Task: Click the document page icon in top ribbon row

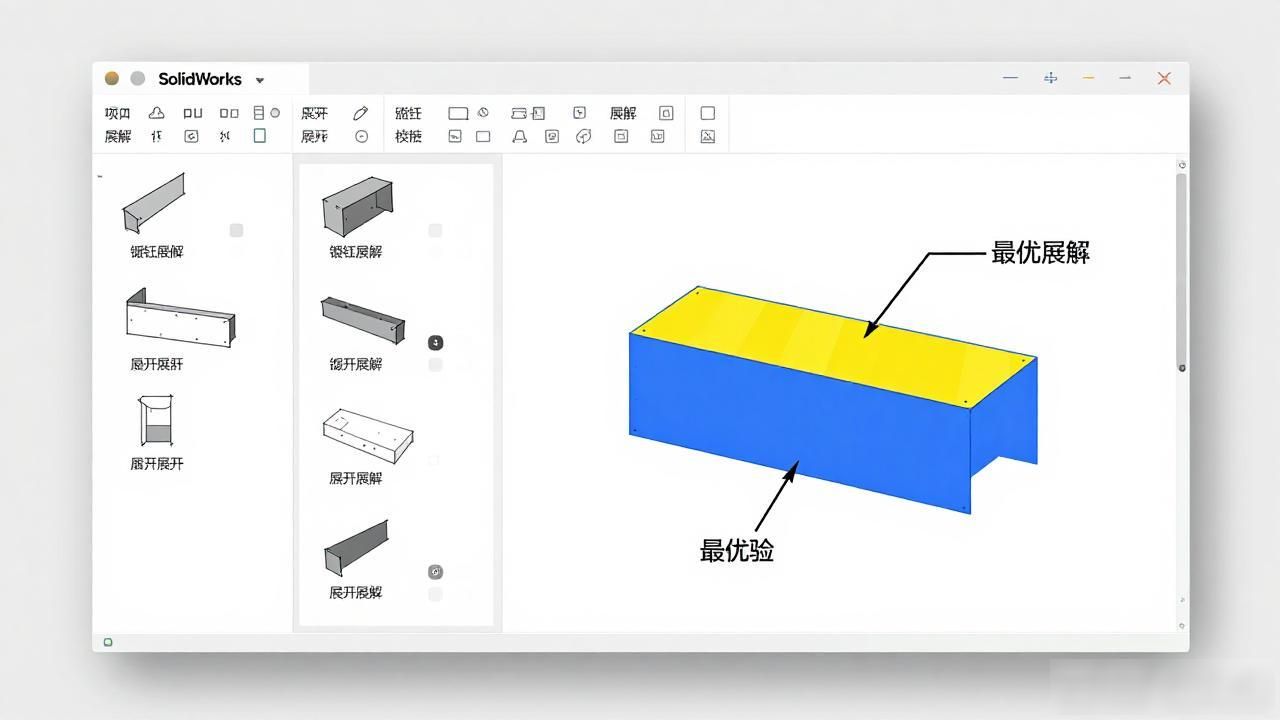Action: pos(538,113)
